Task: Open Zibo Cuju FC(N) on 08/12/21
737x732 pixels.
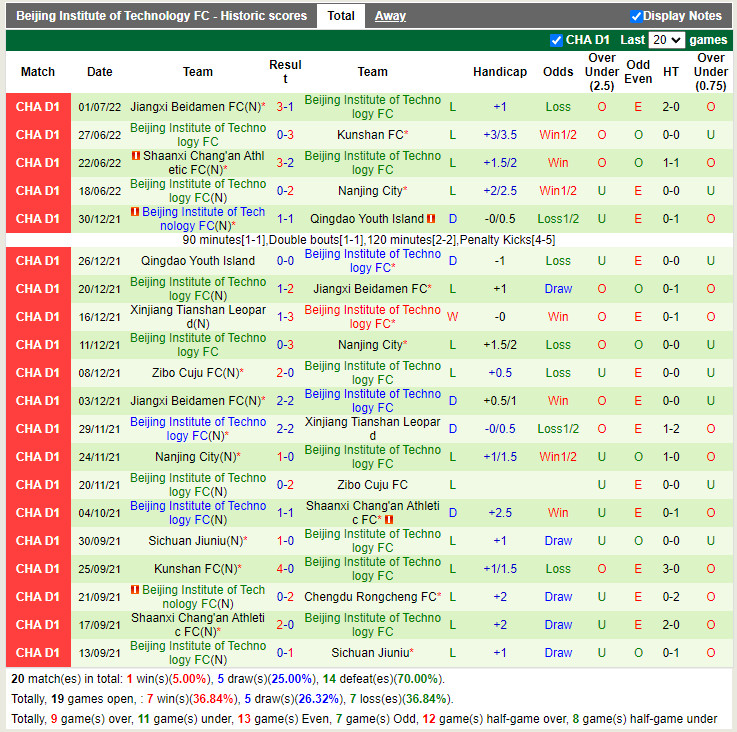Action: click(x=196, y=373)
